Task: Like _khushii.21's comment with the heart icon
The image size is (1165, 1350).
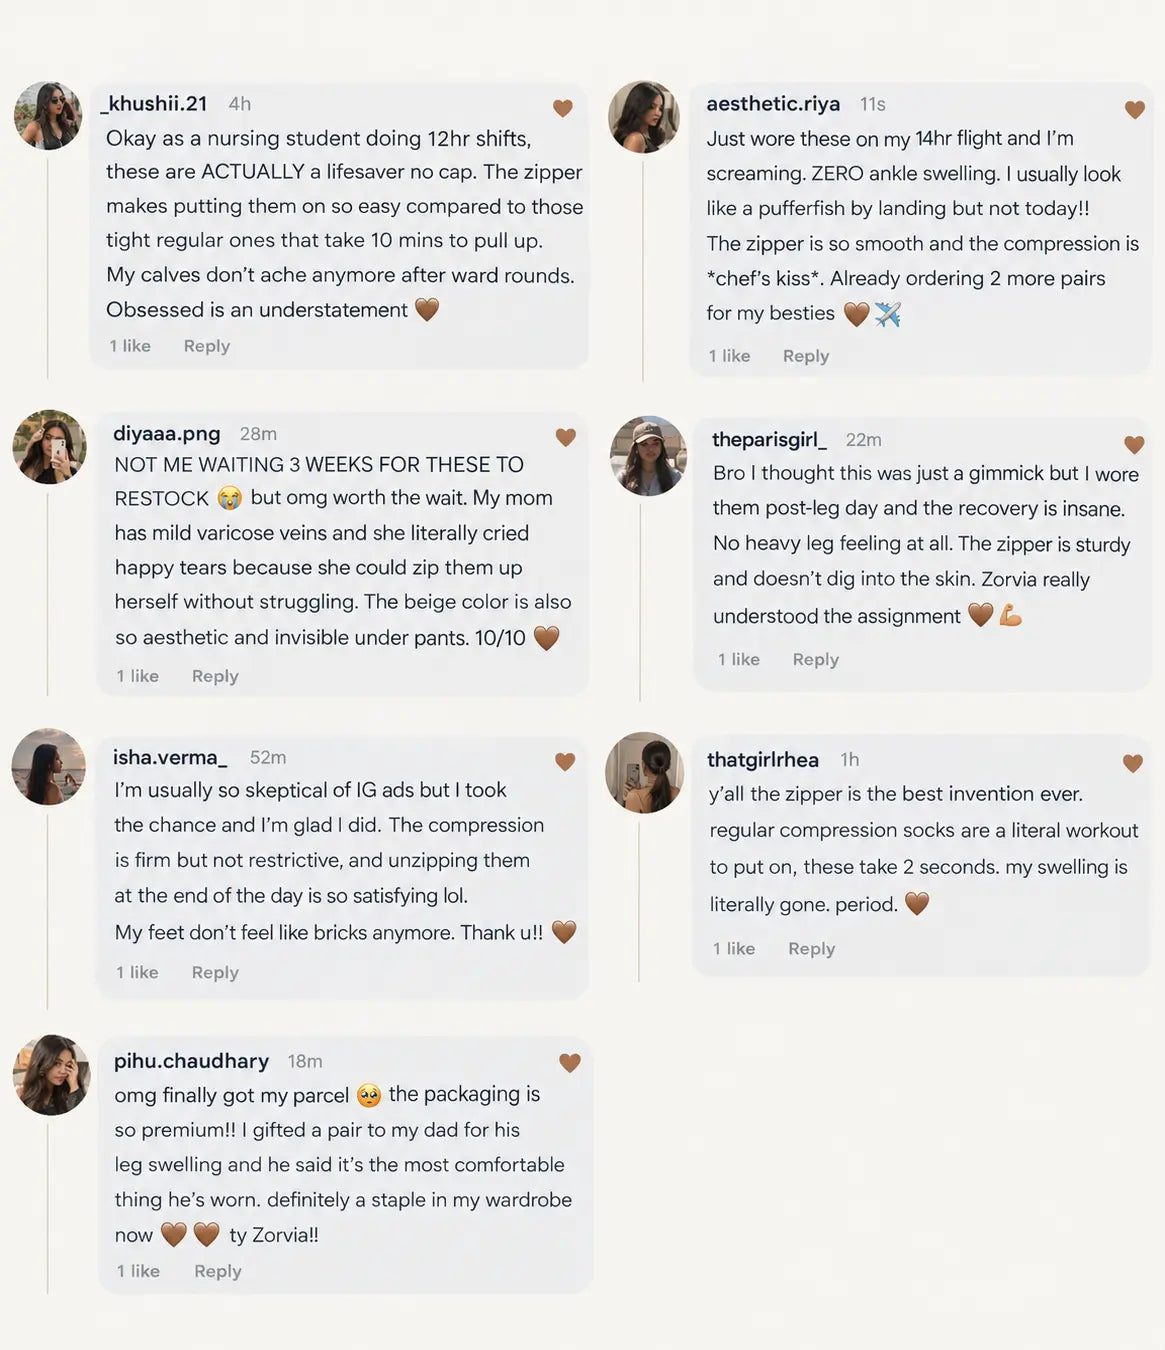Action: click(563, 108)
